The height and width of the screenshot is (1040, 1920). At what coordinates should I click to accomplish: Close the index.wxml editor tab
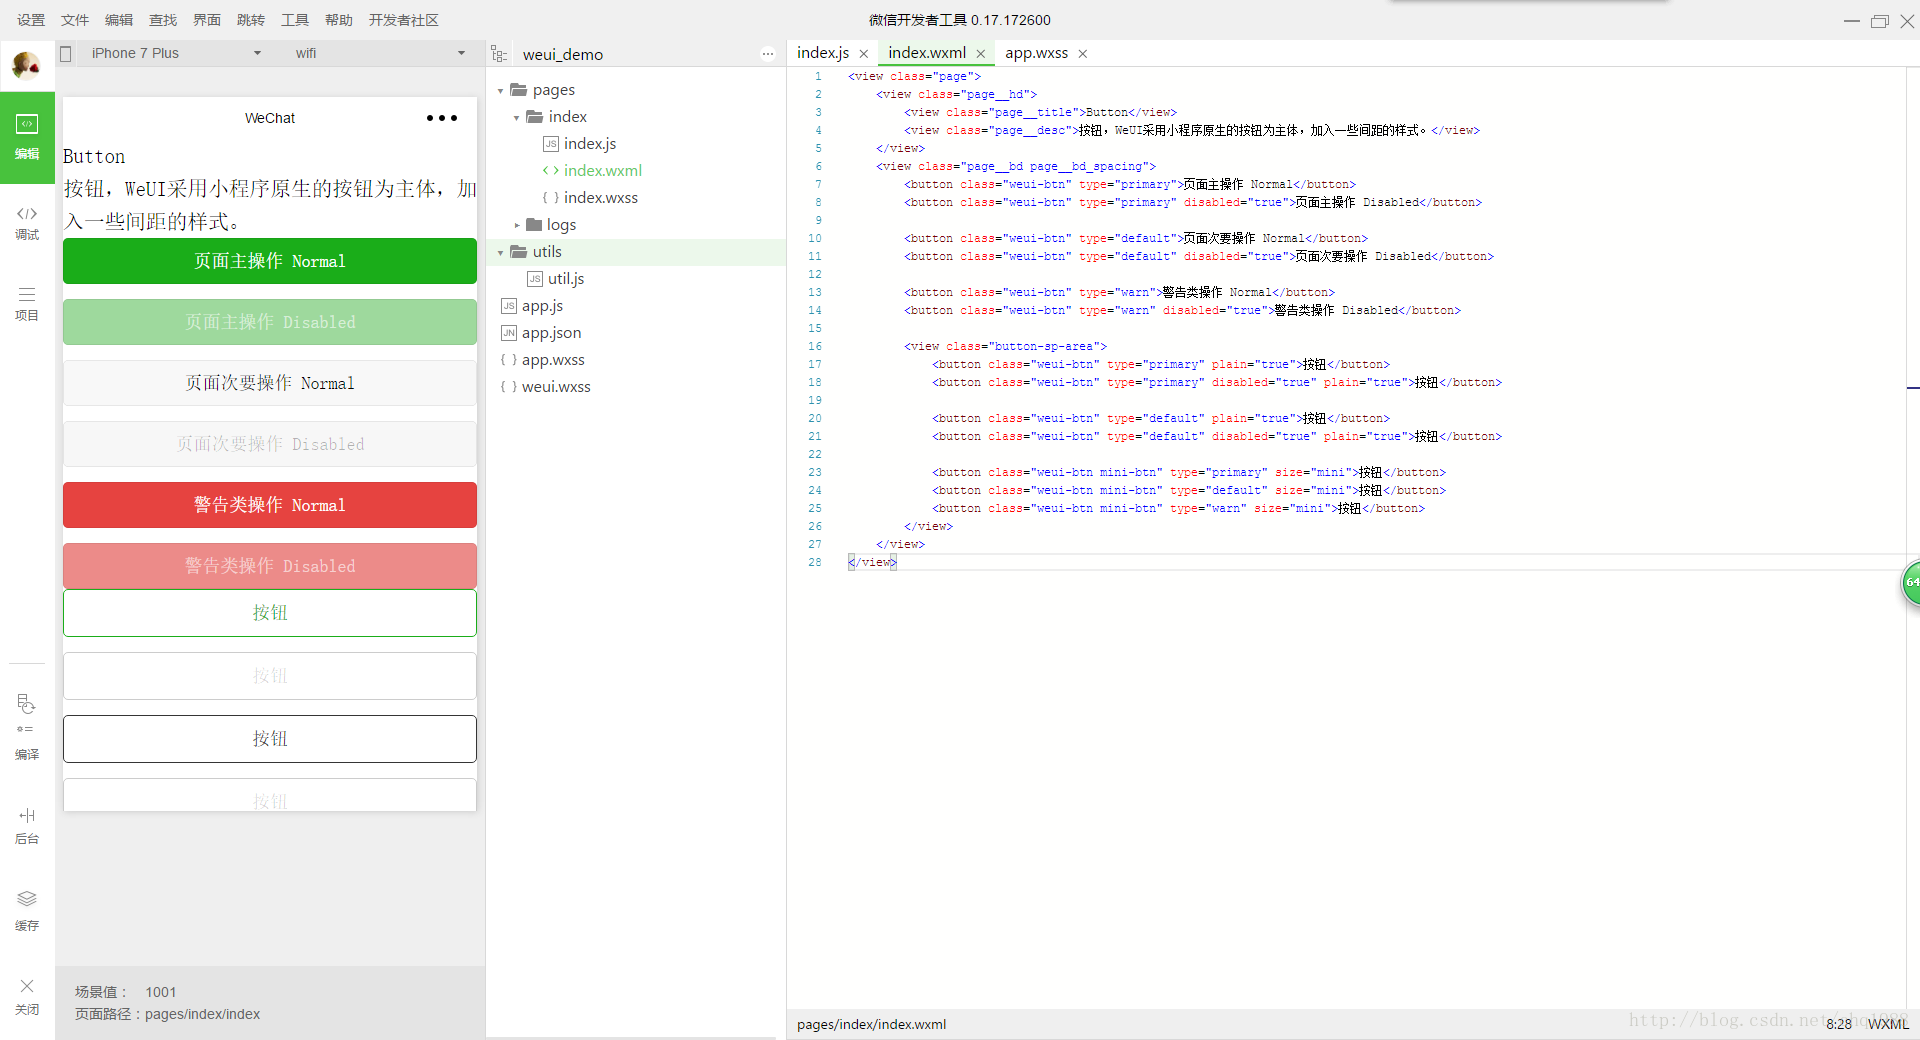click(981, 54)
